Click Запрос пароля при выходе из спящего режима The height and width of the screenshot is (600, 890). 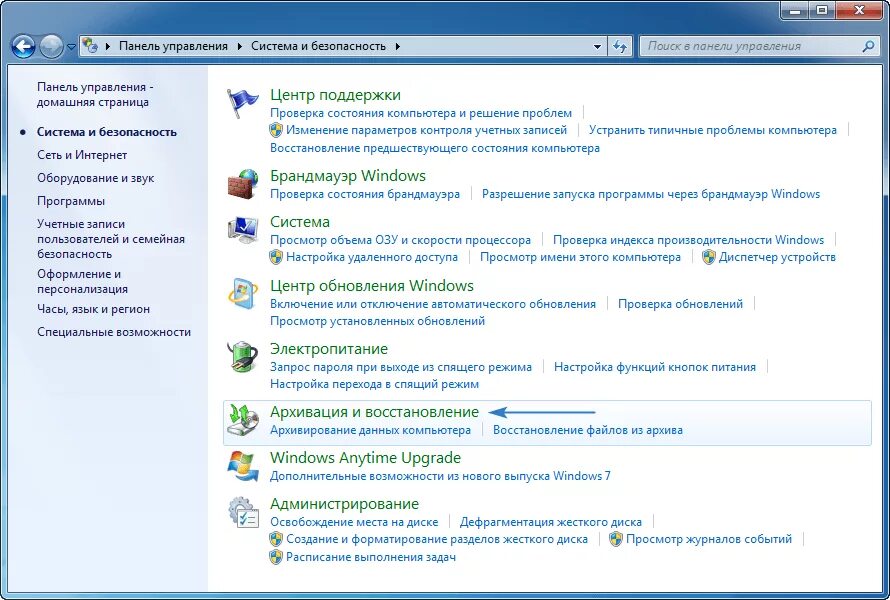[401, 367]
